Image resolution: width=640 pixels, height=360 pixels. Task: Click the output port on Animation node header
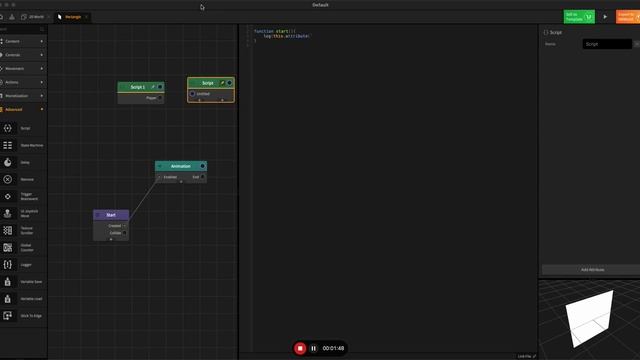coord(202,166)
